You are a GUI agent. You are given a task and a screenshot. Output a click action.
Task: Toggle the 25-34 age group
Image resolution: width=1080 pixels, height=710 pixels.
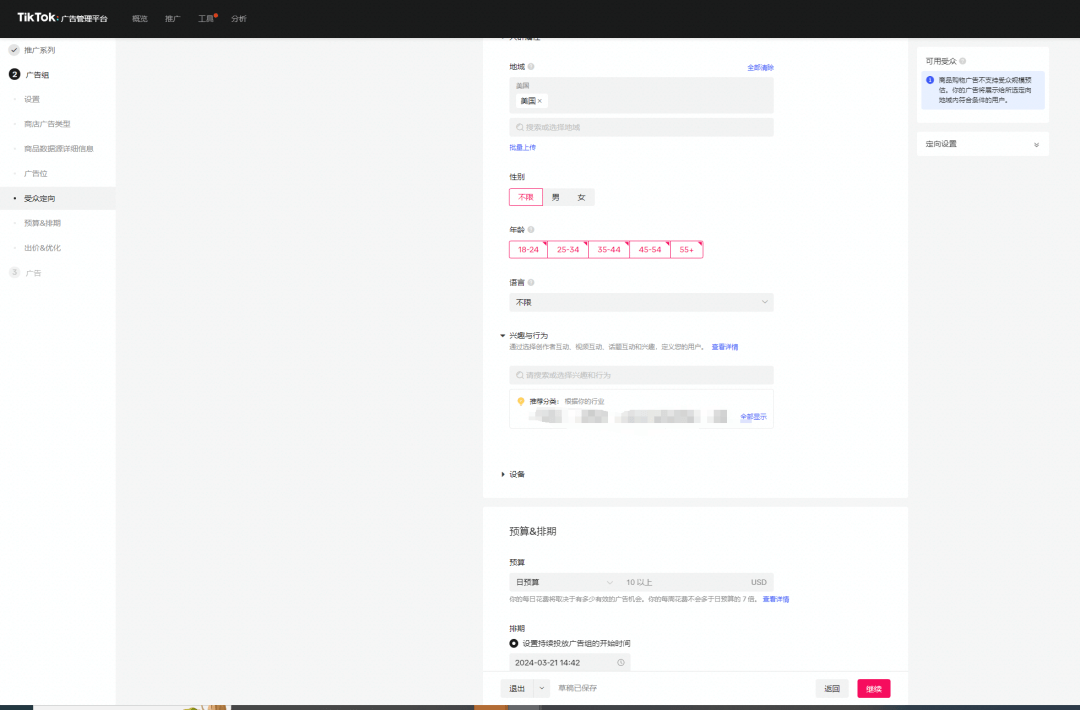point(568,249)
